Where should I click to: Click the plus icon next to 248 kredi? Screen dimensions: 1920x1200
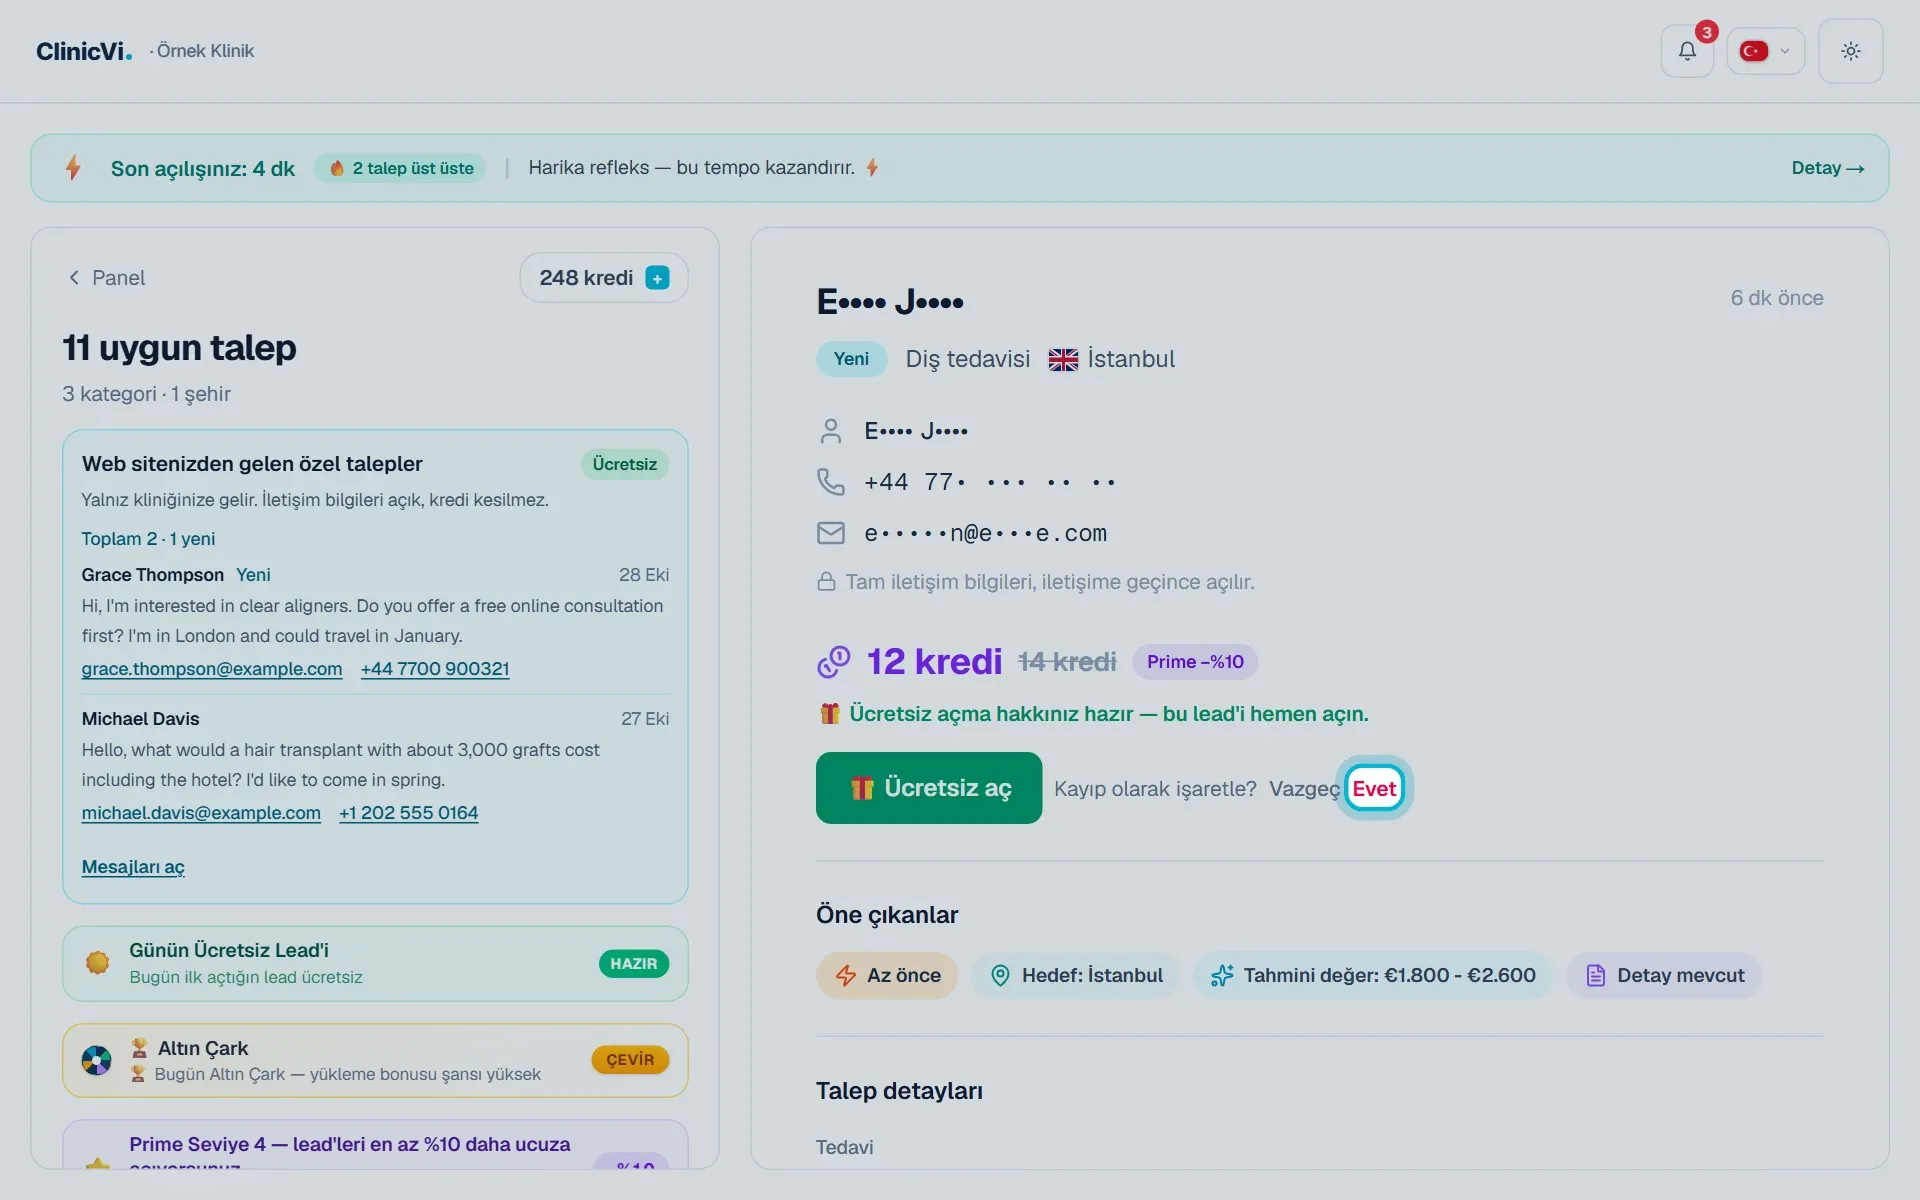point(657,278)
